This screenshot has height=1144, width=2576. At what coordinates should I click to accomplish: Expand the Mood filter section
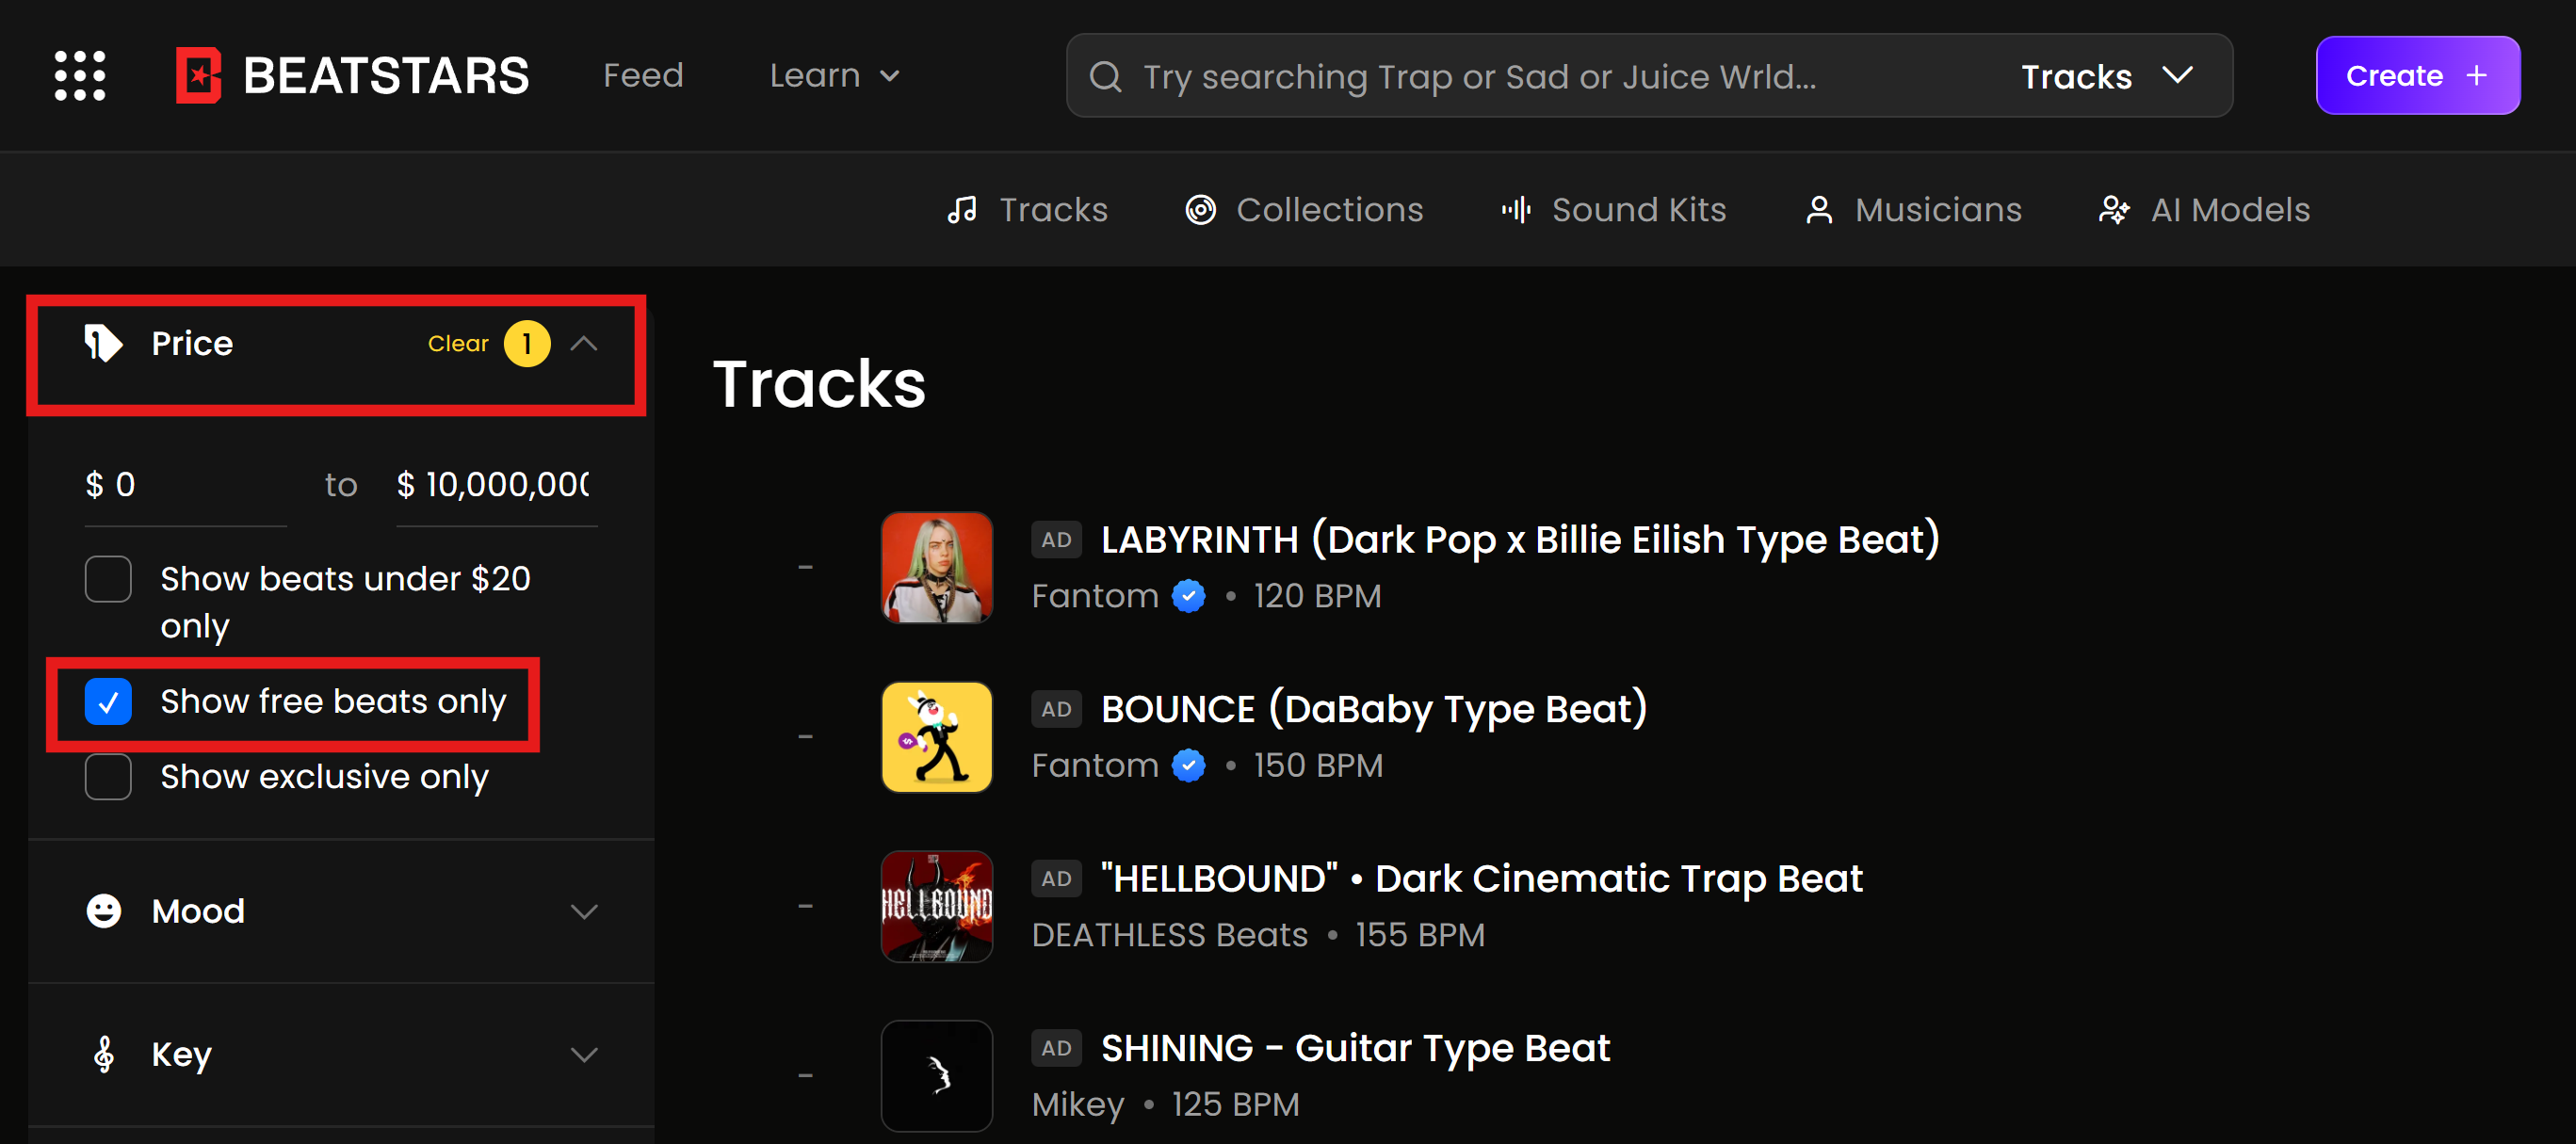[584, 911]
